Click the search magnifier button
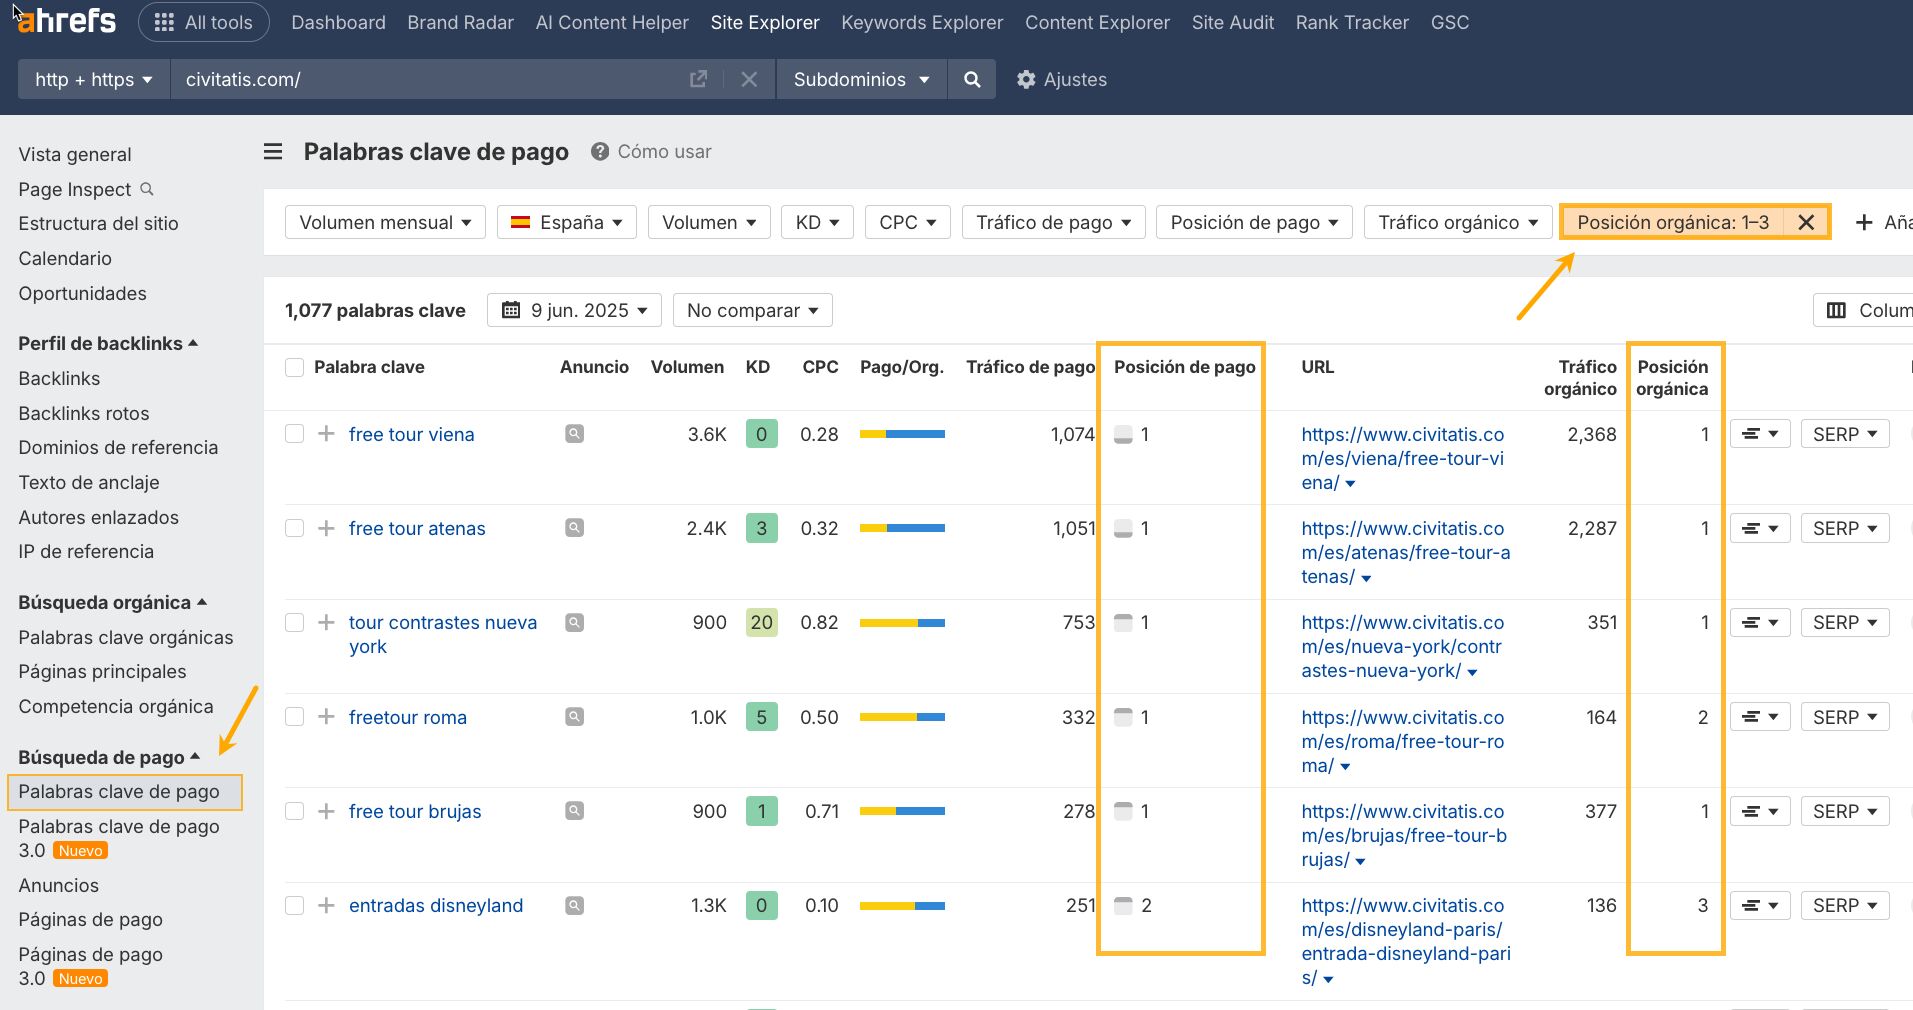This screenshot has width=1913, height=1010. pos(971,80)
